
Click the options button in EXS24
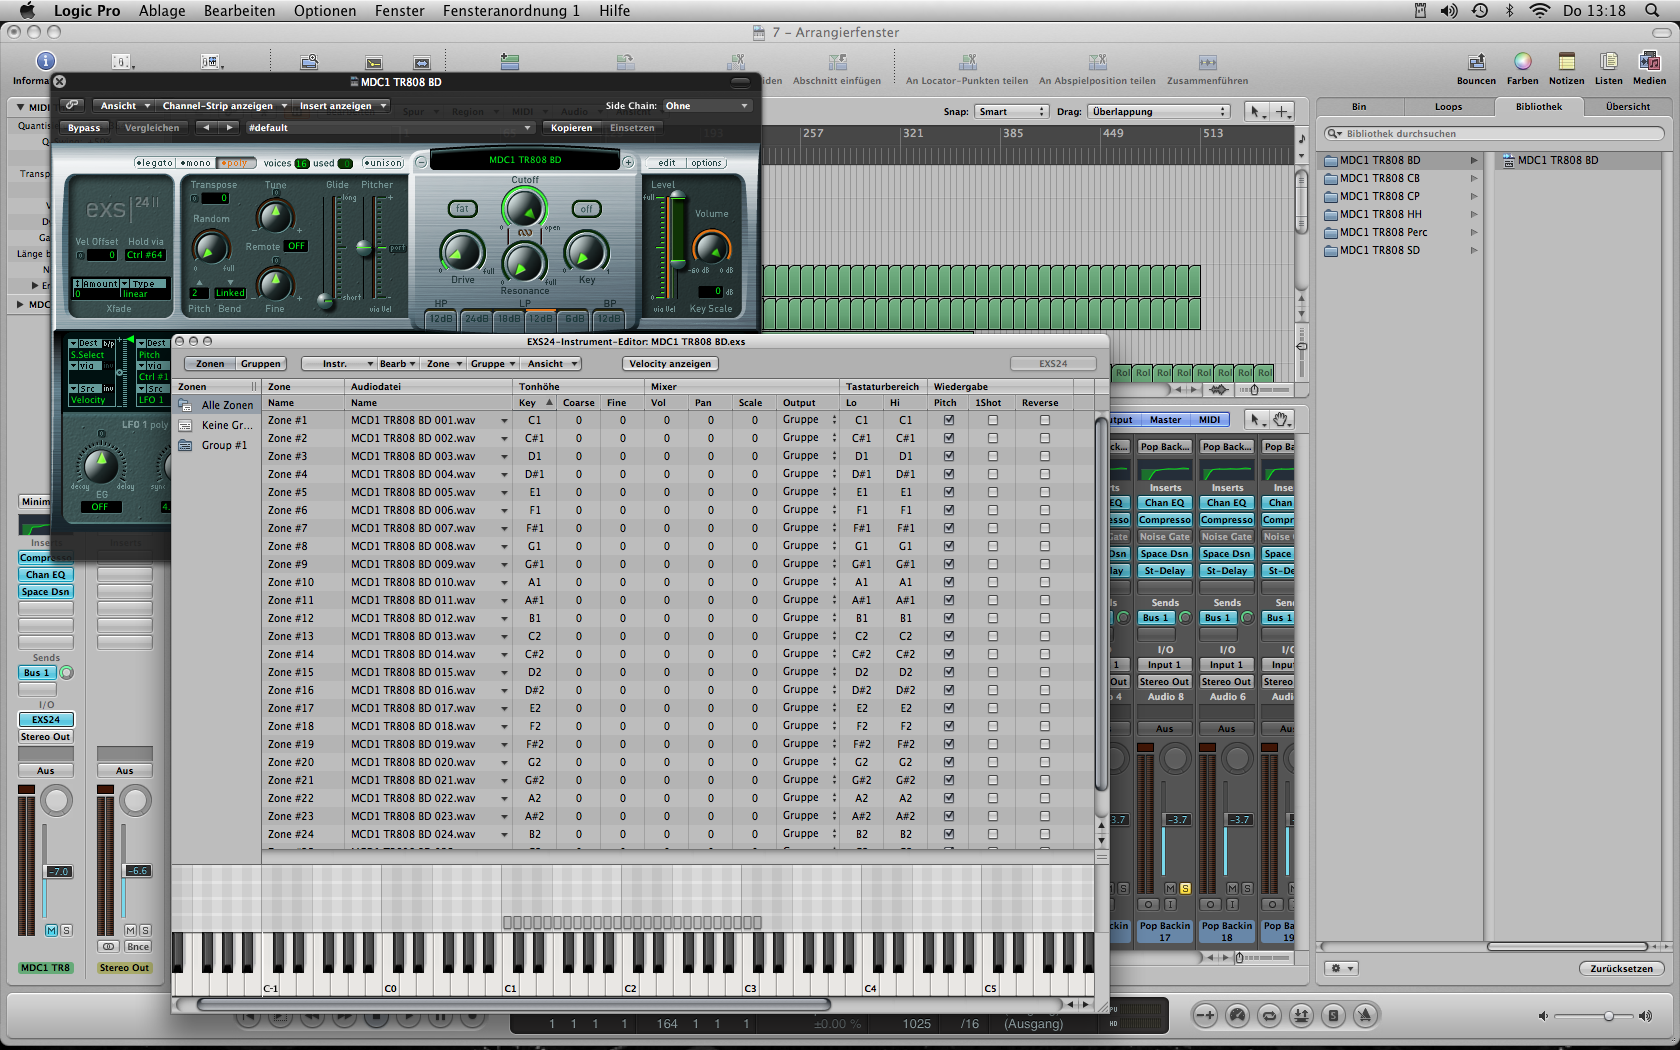(x=706, y=163)
